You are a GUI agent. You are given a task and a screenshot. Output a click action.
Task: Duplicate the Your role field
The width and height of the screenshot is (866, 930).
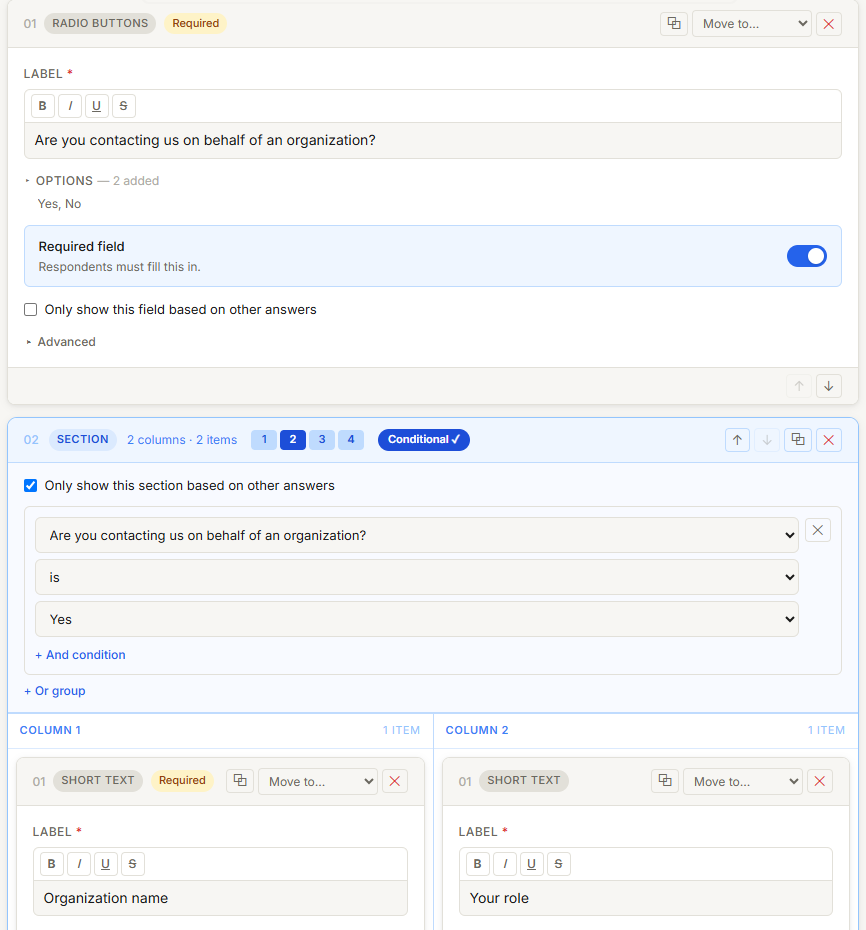click(665, 781)
